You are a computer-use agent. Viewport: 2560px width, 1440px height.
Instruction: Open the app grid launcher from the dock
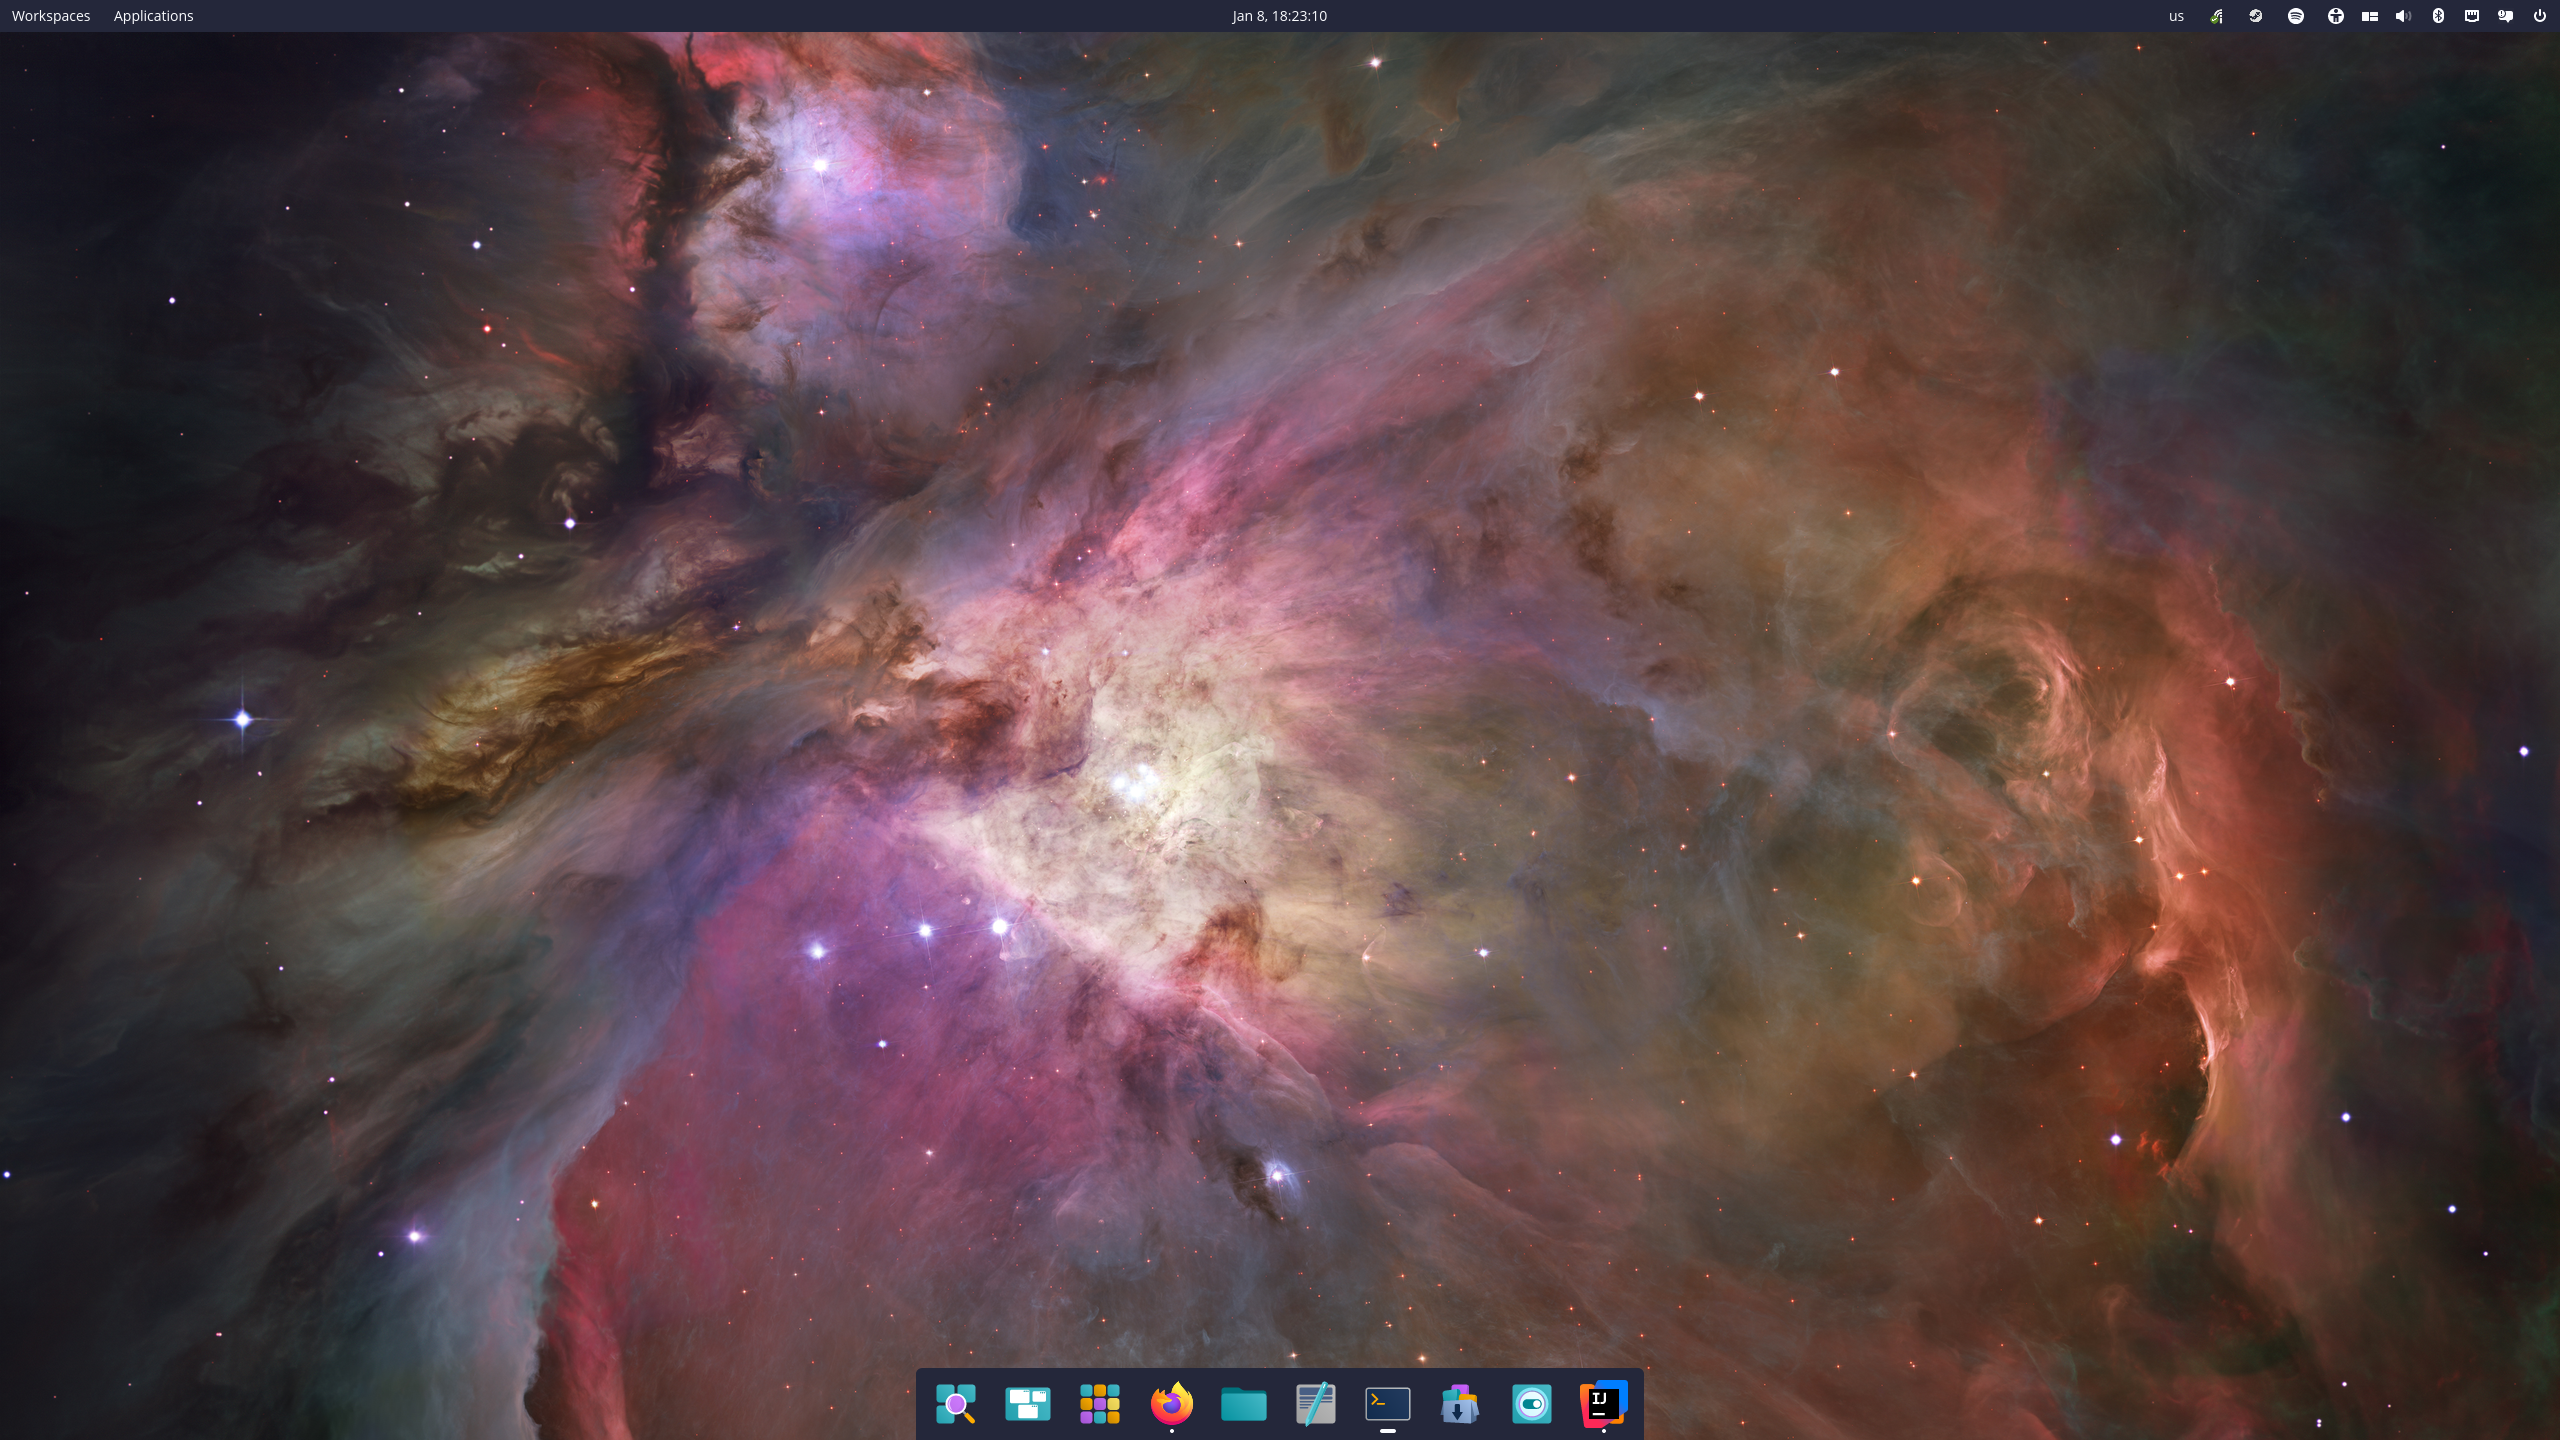(1097, 1404)
